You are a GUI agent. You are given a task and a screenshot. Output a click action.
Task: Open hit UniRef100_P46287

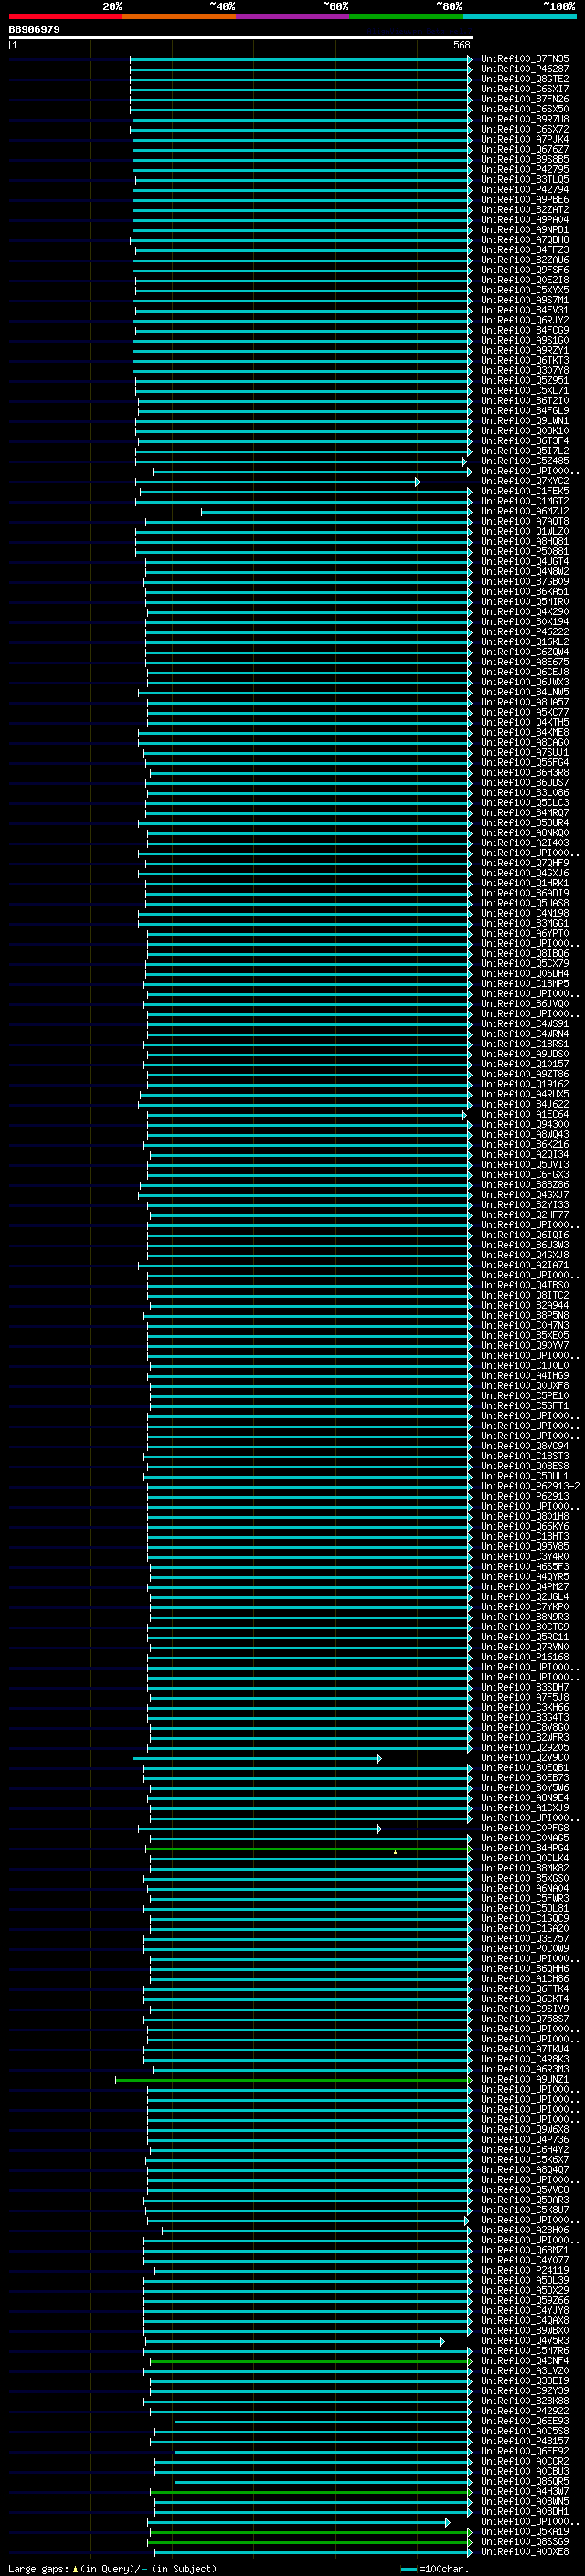[x=525, y=69]
